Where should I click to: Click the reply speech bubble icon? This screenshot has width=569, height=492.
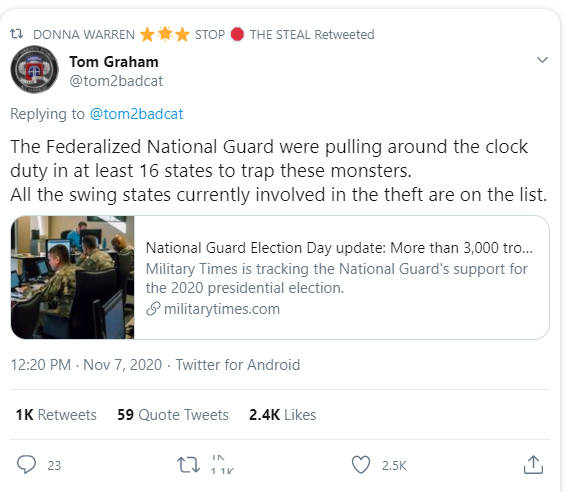(x=26, y=464)
